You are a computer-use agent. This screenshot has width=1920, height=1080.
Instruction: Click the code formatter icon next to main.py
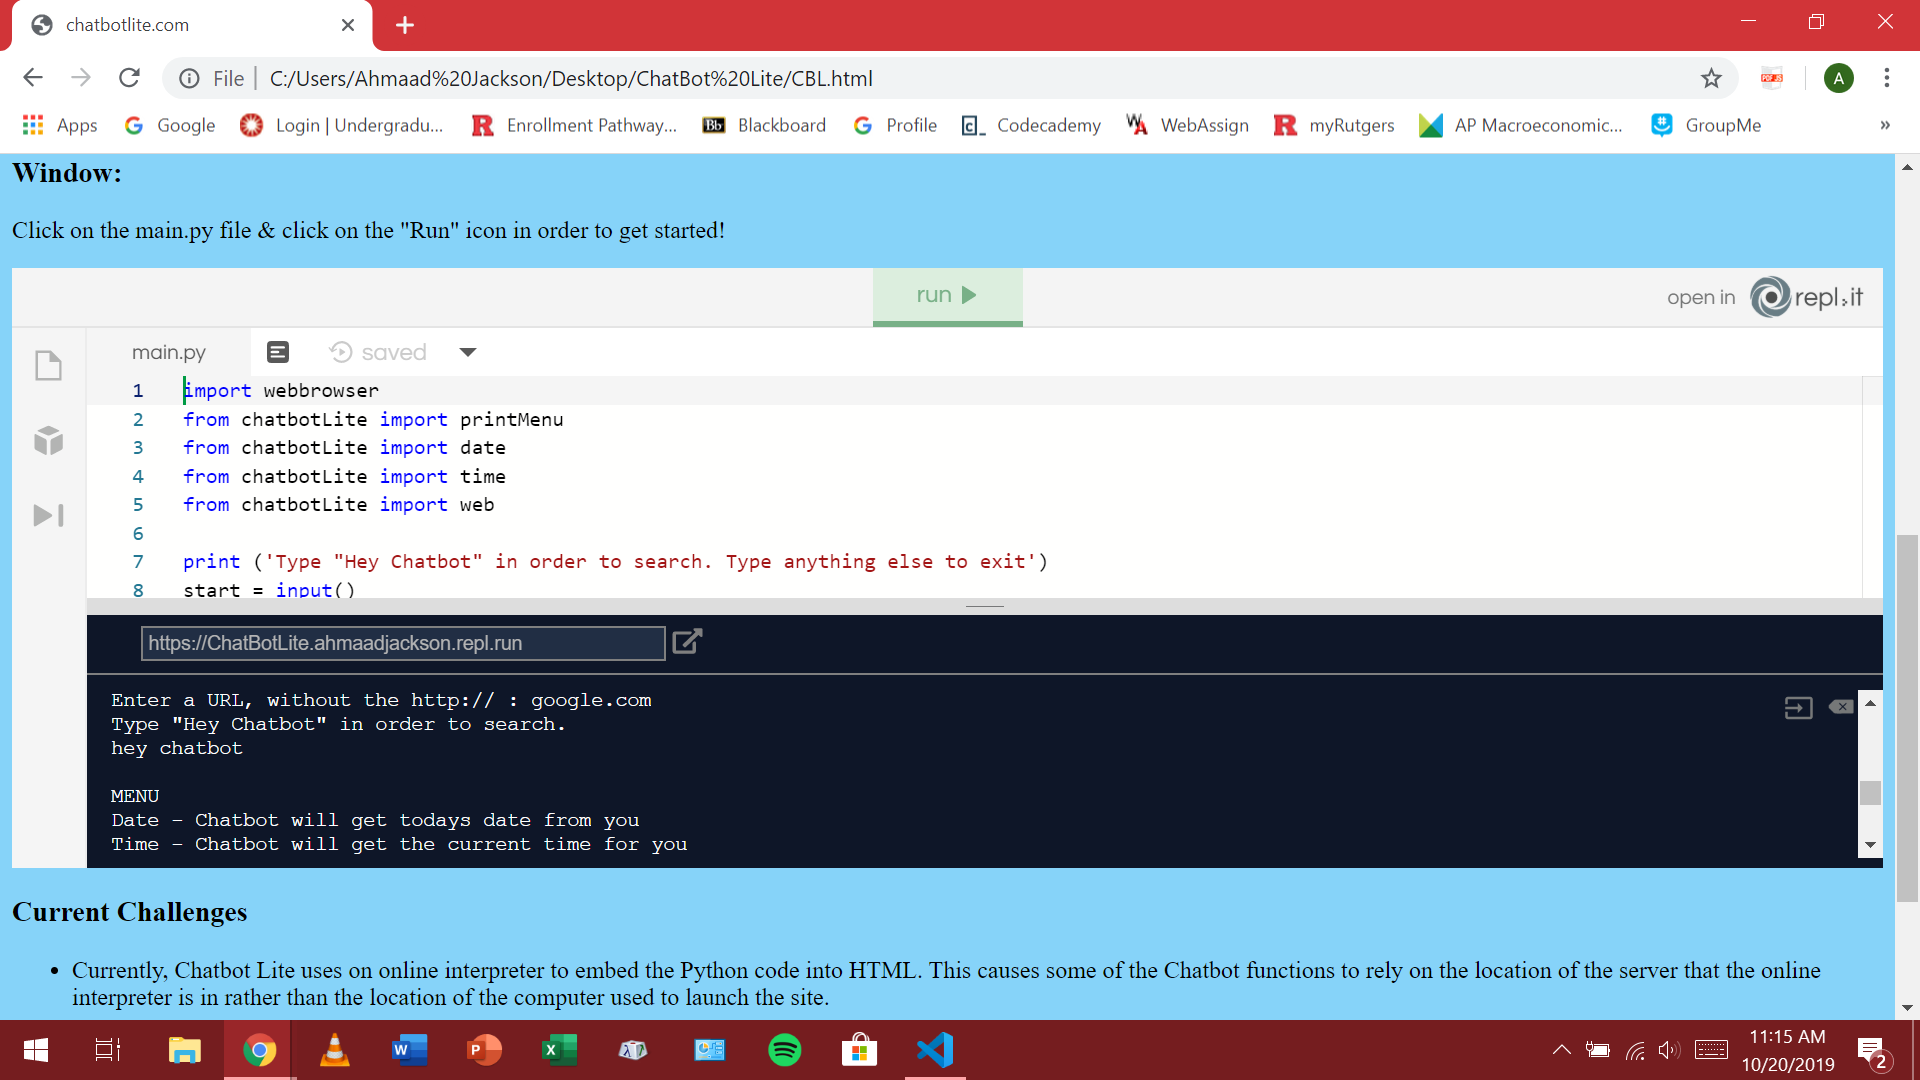[x=278, y=352]
